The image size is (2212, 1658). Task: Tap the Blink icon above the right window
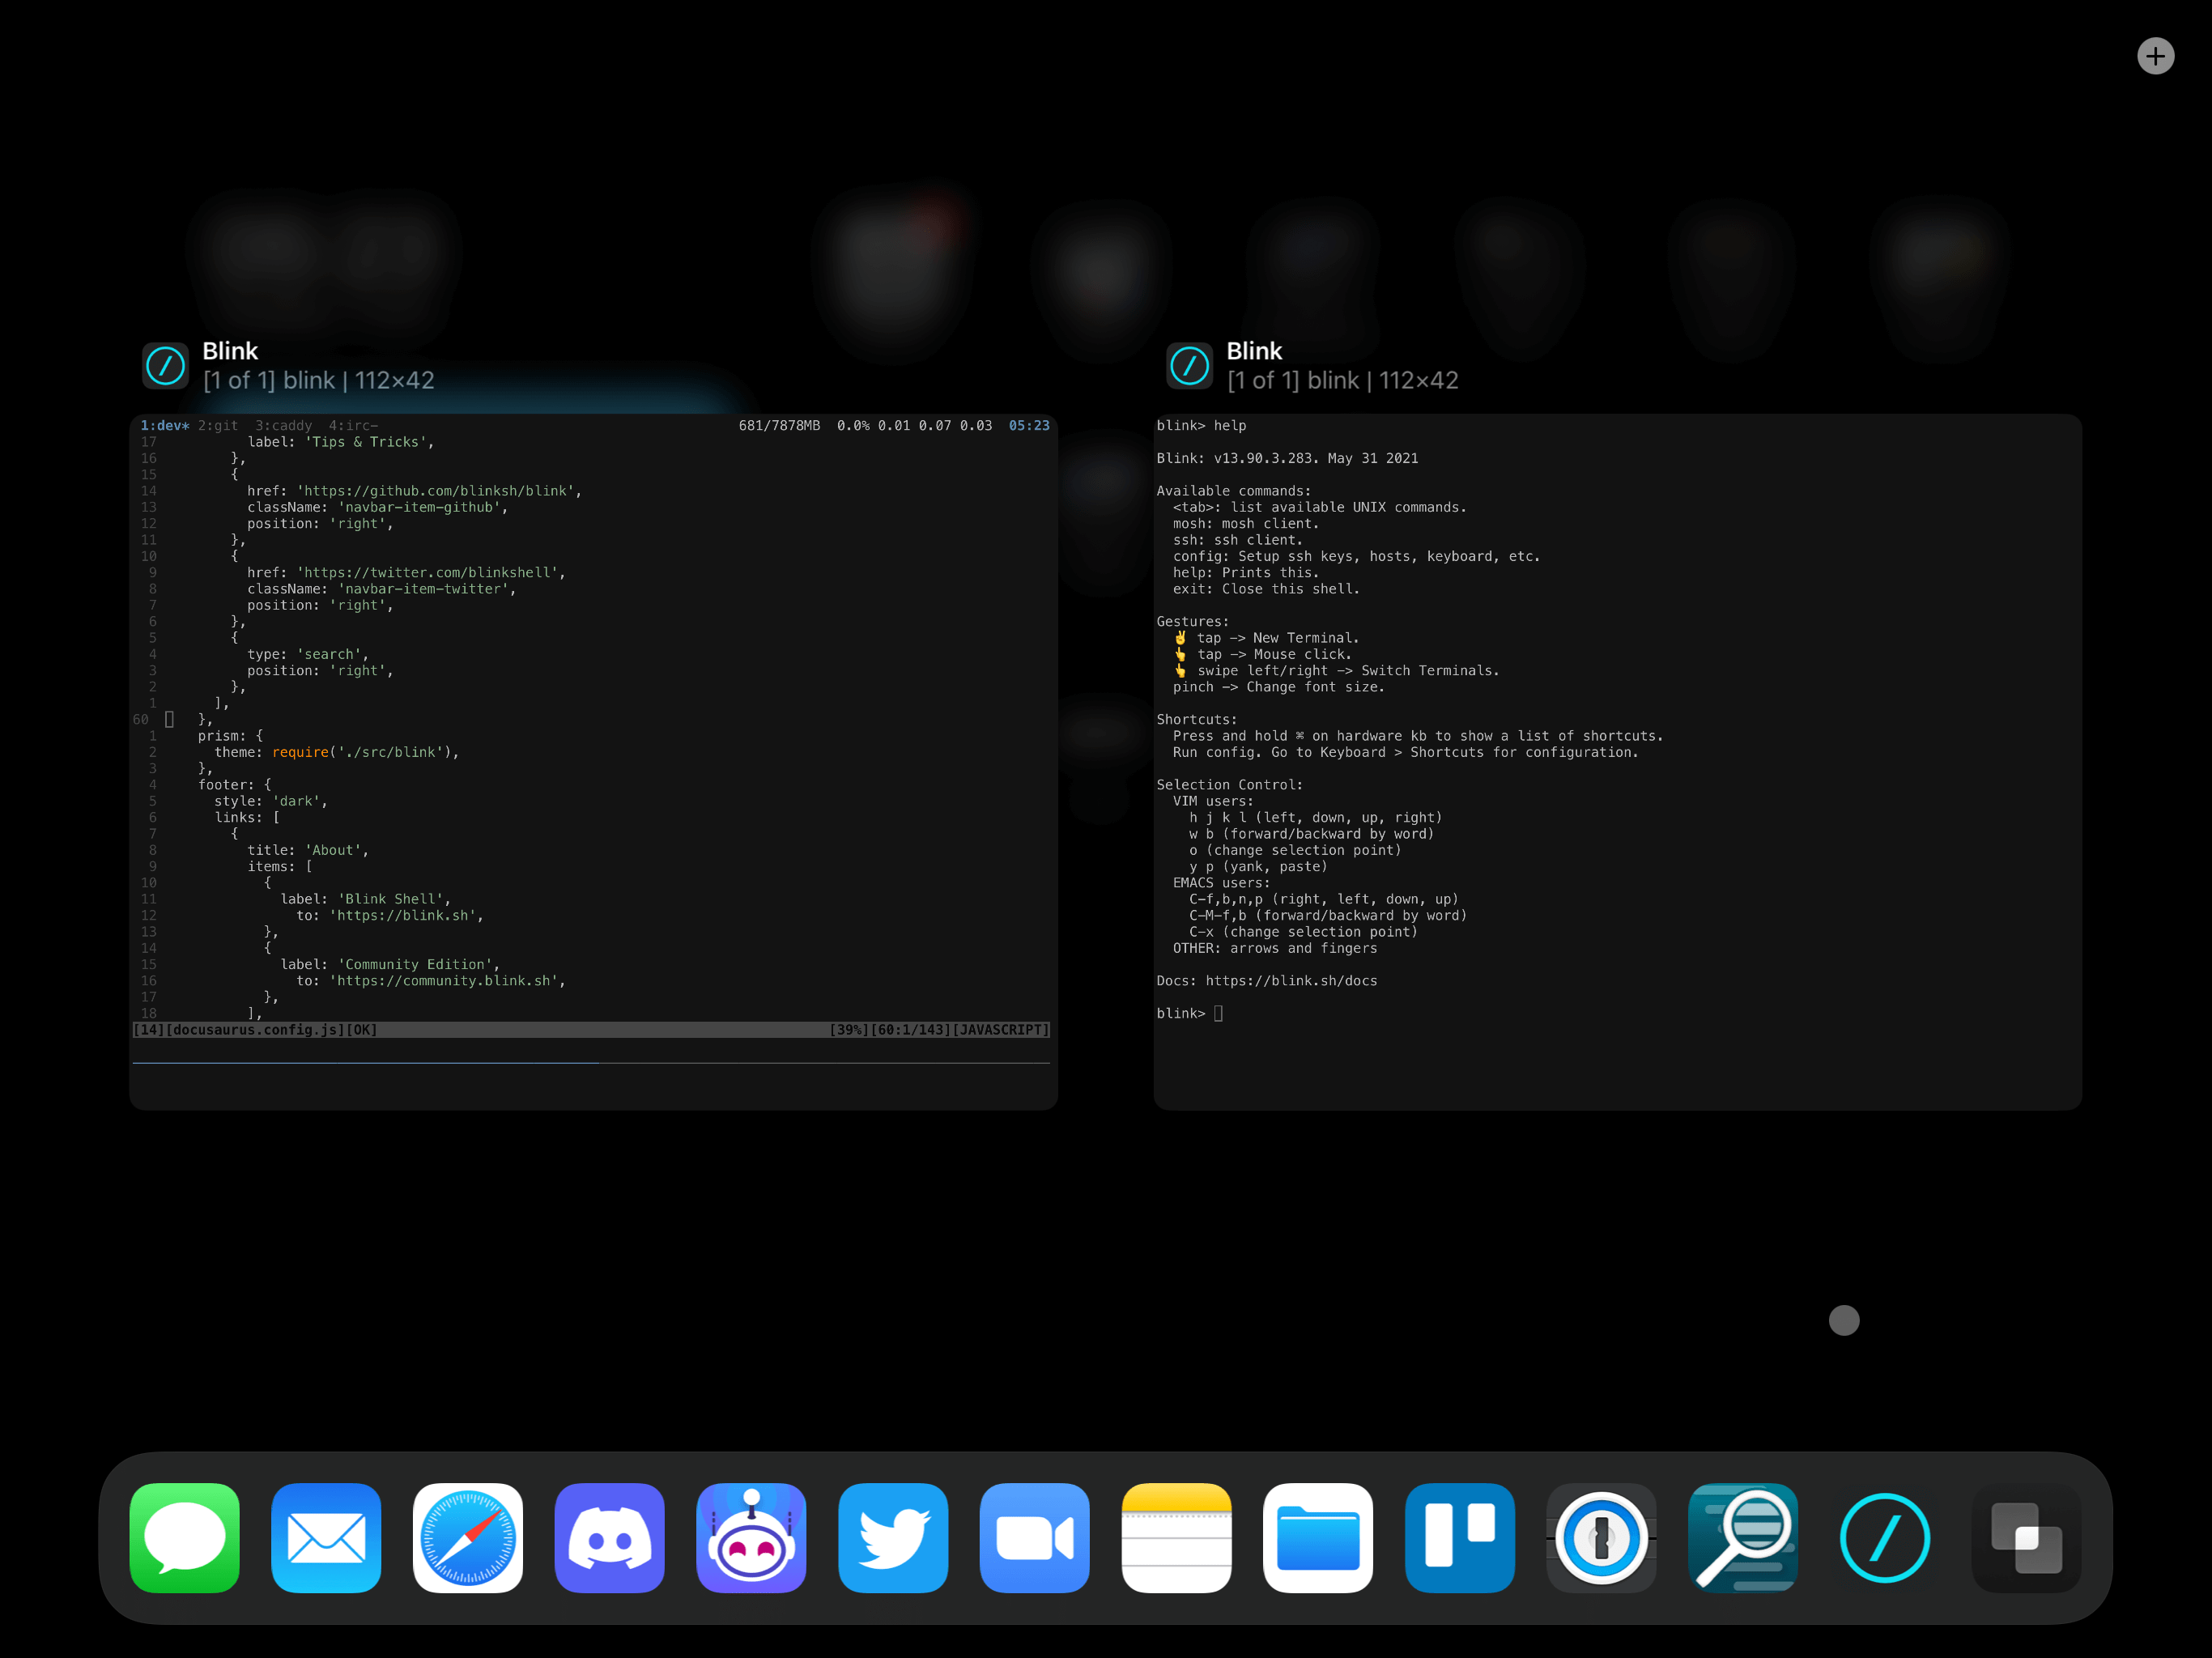(1189, 365)
